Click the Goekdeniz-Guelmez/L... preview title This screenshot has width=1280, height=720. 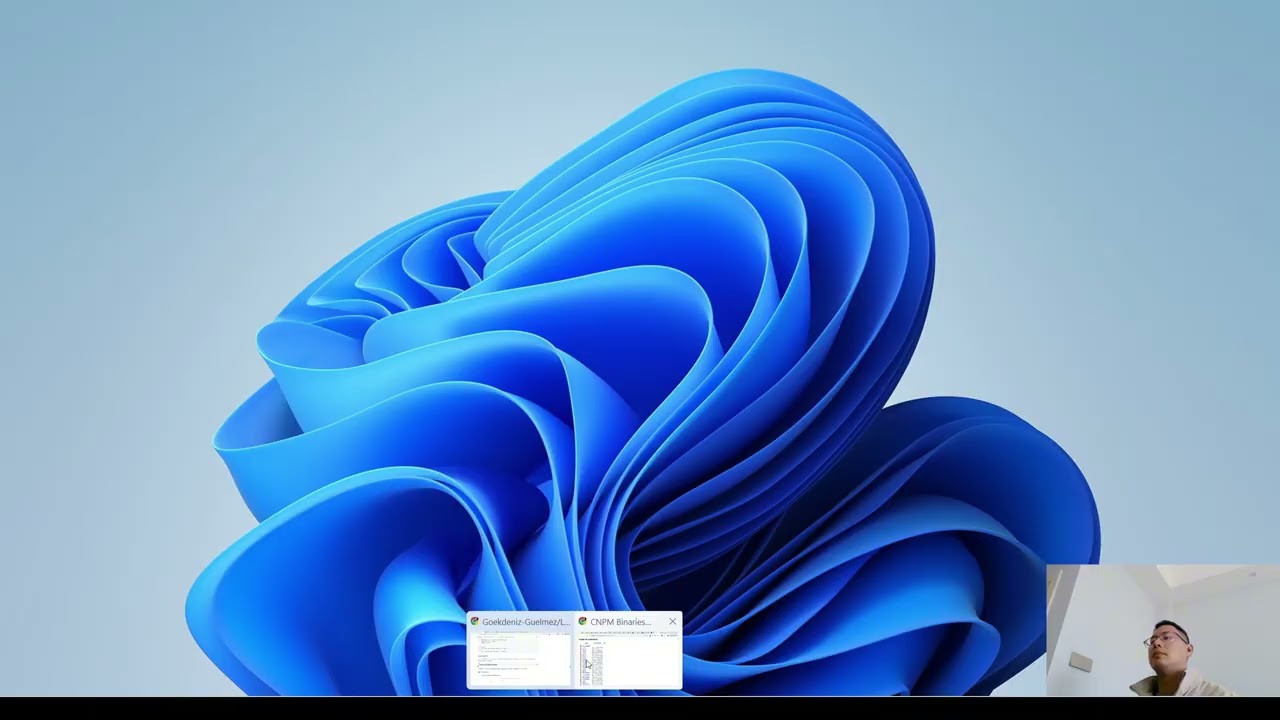526,622
